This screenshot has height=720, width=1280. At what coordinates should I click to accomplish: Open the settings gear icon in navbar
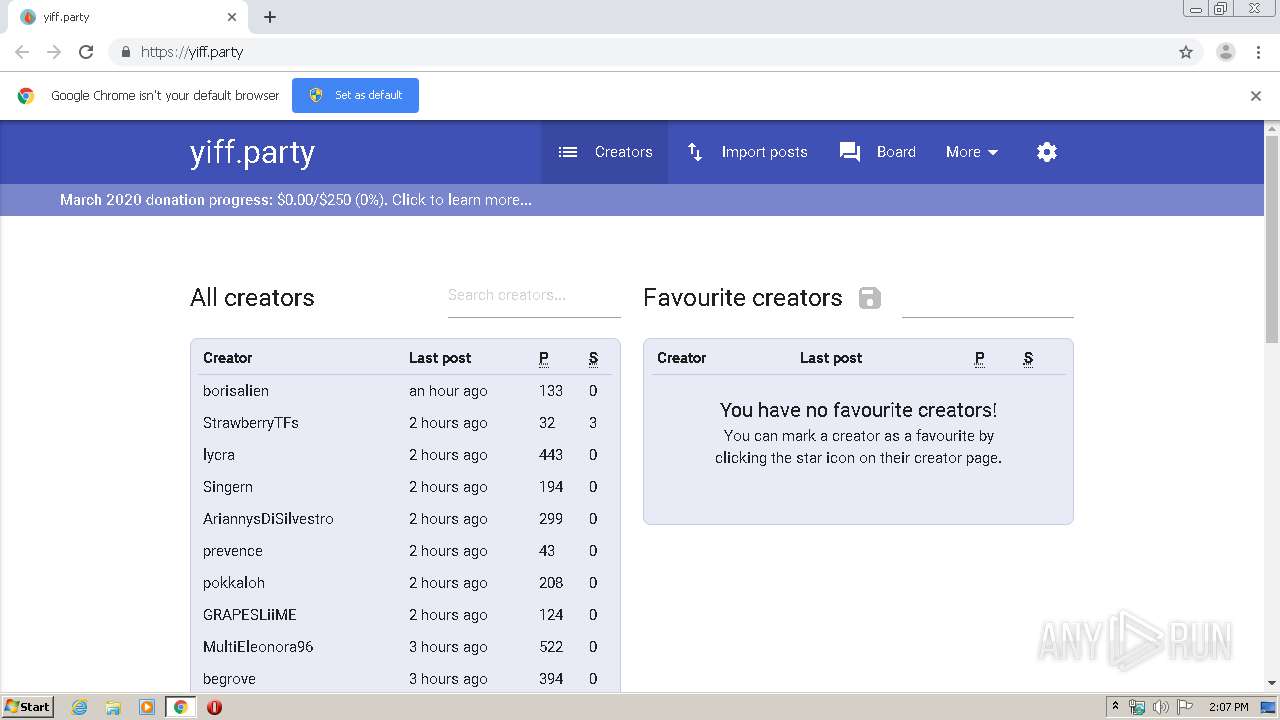pos(1047,152)
